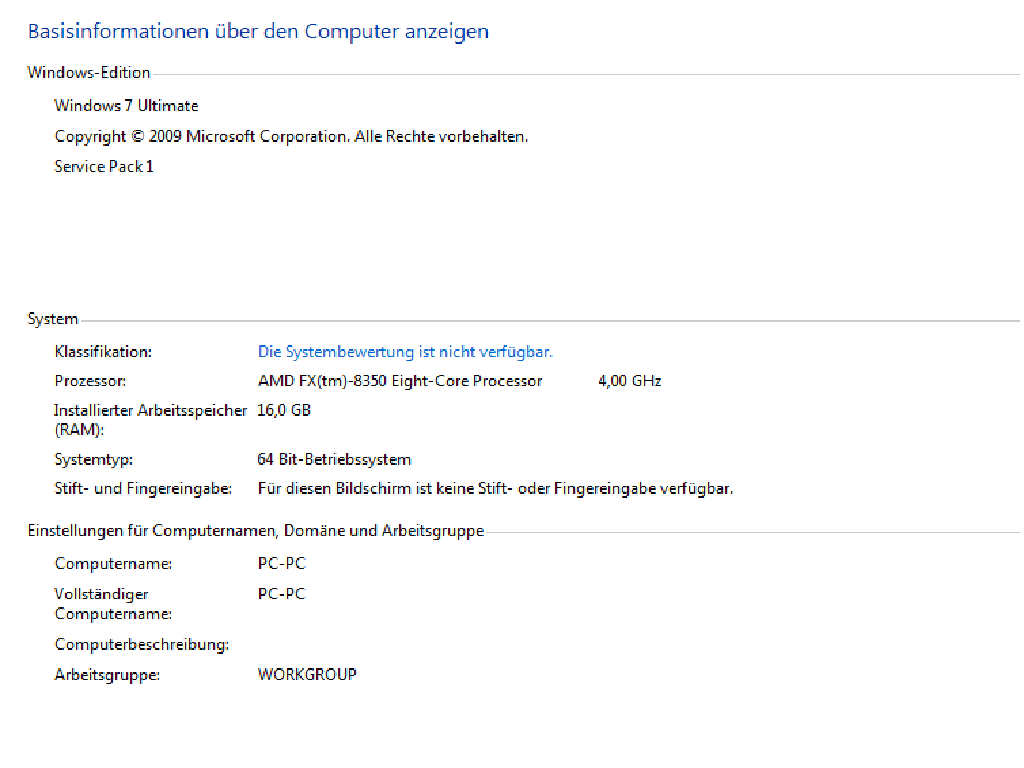Click the 64 Bit-Betriebssystem value
1024x768 pixels.
(334, 460)
